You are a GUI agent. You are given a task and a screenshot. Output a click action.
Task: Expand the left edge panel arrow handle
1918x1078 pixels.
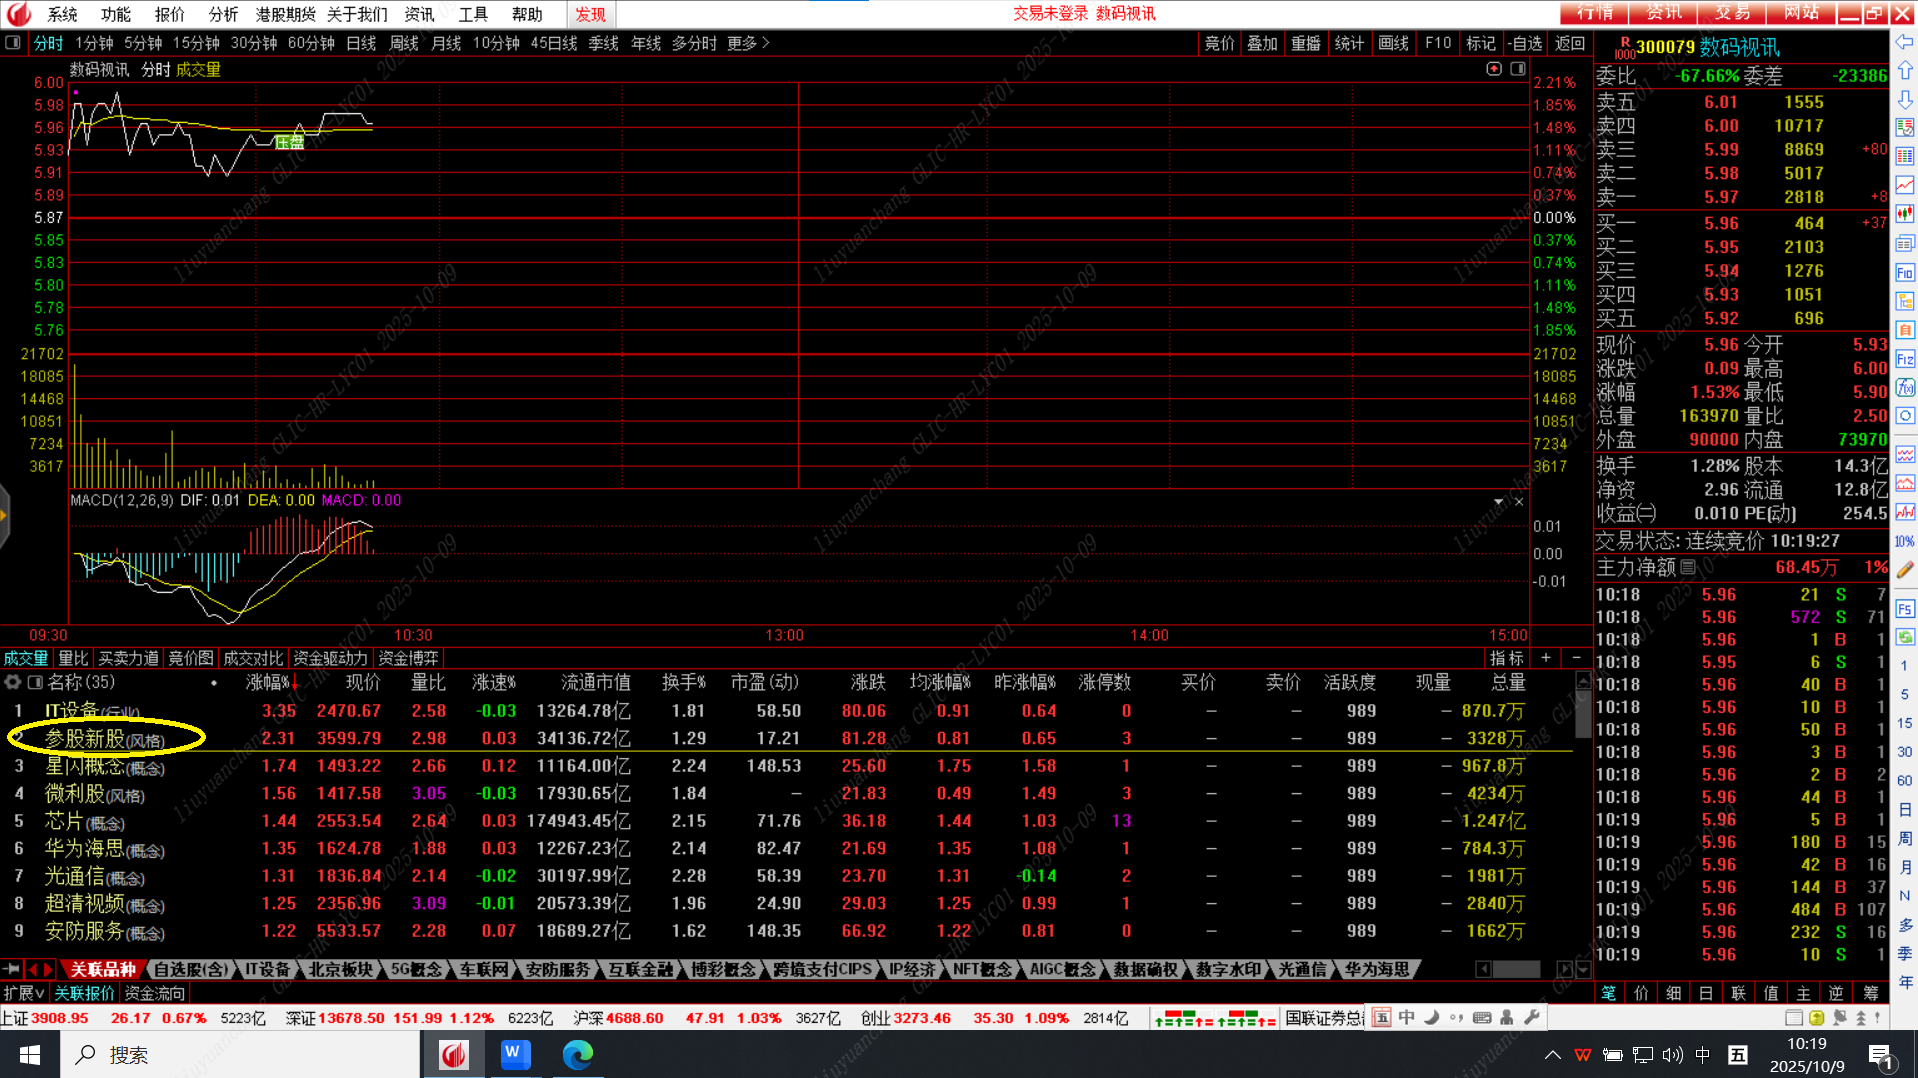[4, 516]
